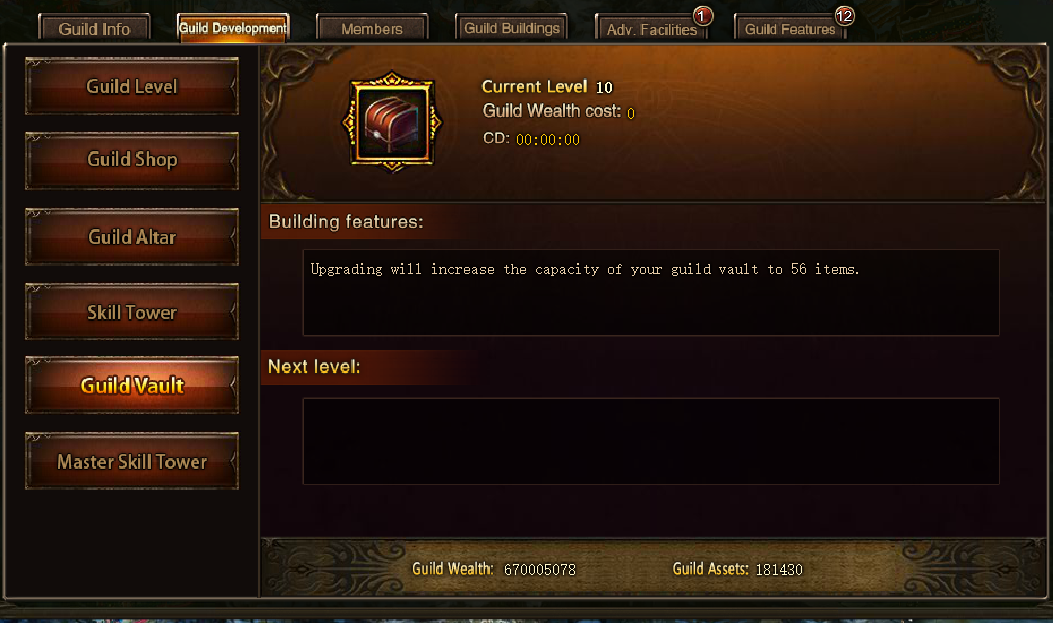Click the Guild Vault chest icon
1053x623 pixels.
click(x=392, y=122)
